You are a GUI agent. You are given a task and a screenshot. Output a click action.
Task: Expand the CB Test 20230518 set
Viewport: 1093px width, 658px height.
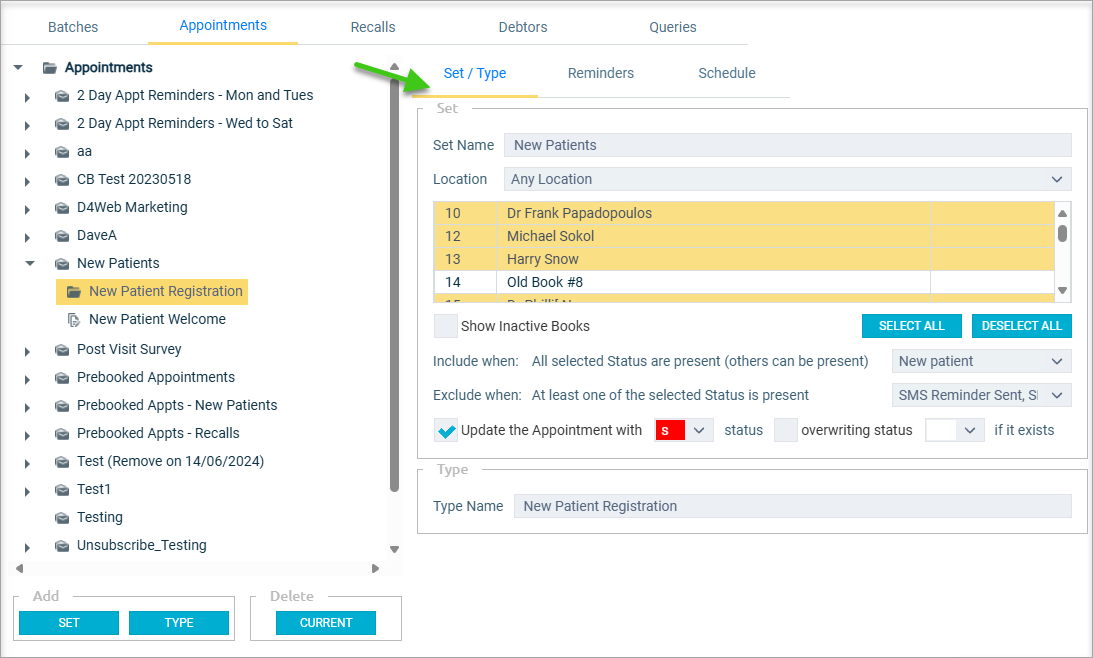pyautogui.click(x=27, y=181)
